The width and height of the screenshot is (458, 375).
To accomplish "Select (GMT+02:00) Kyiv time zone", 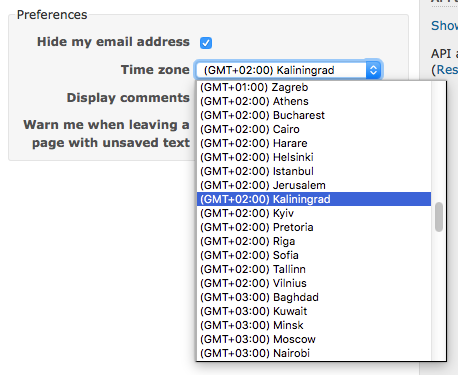I will (314, 213).
